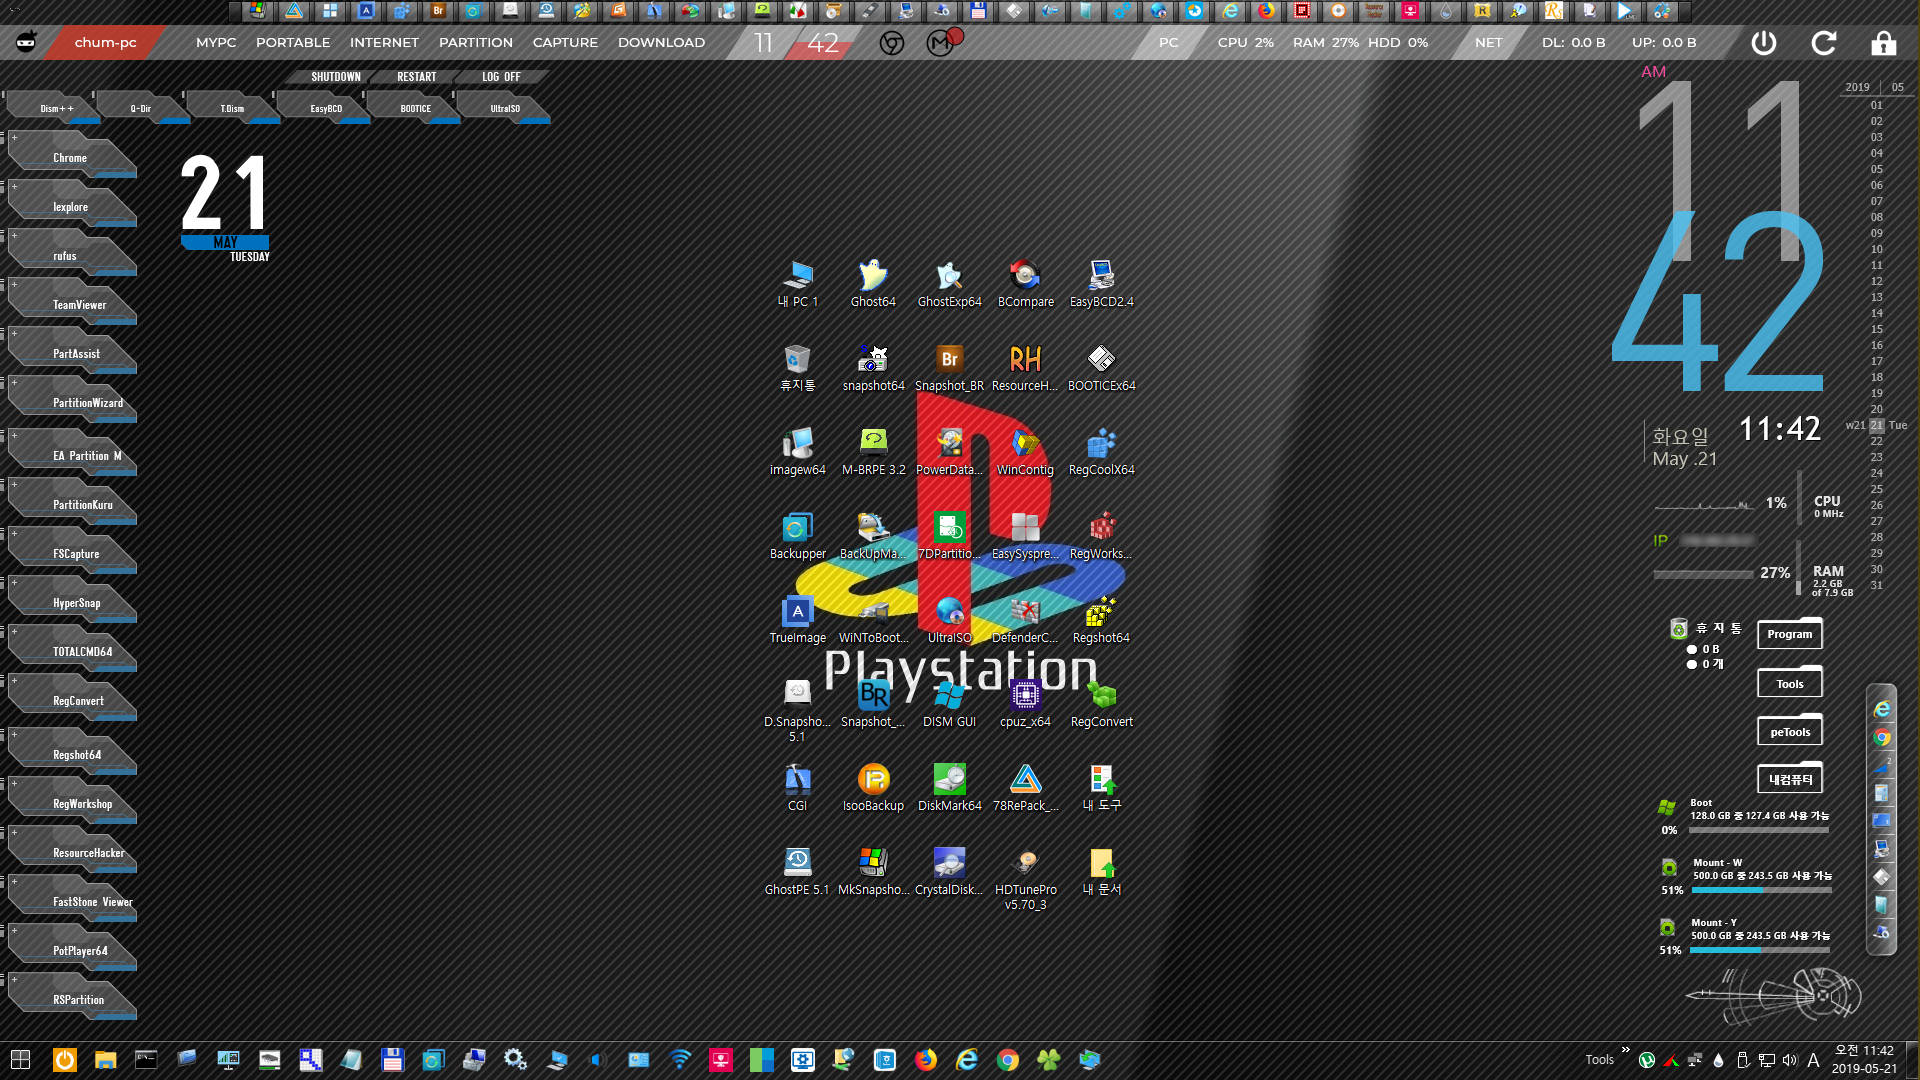Open BOOTICEx64 desktop icon
Image resolution: width=1920 pixels, height=1080 pixels.
(x=1101, y=367)
